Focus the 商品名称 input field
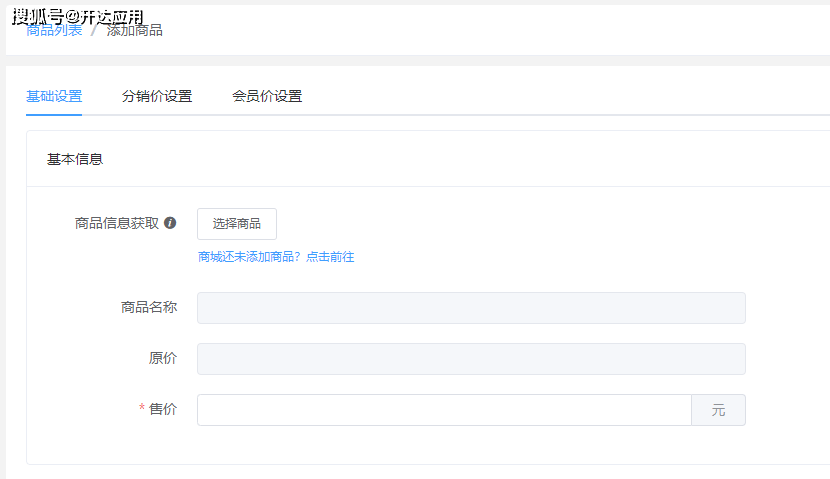The width and height of the screenshot is (830, 479). 471,308
